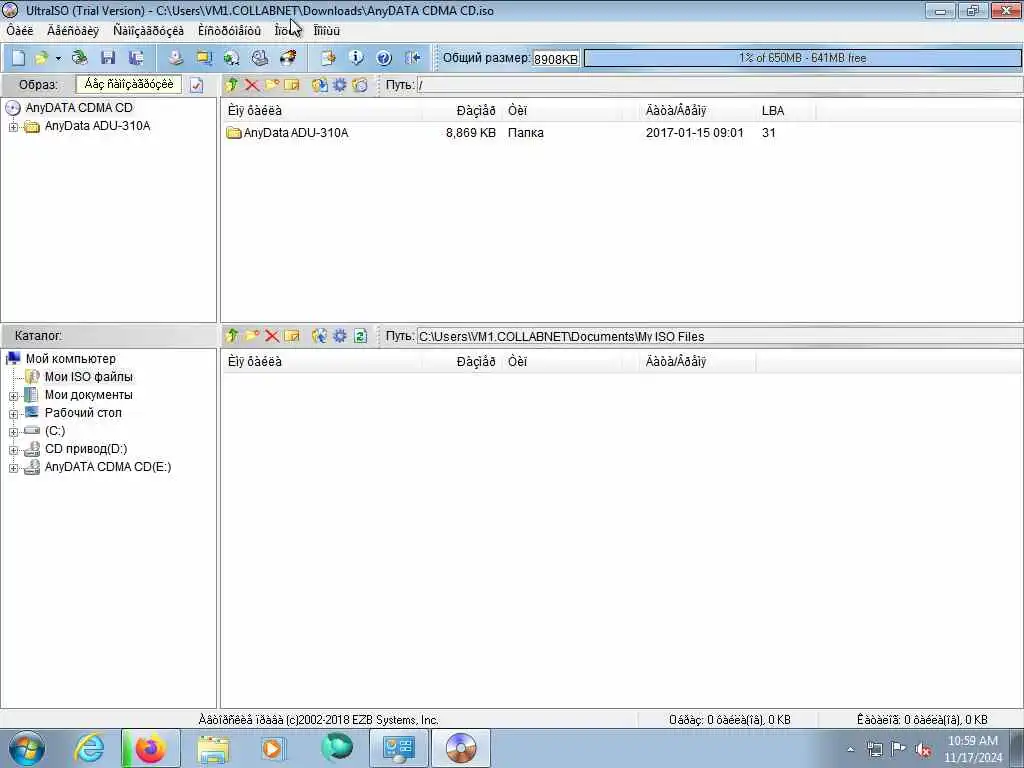Open the last menu bar item (Help)
The height and width of the screenshot is (768, 1024).
[x=327, y=31]
